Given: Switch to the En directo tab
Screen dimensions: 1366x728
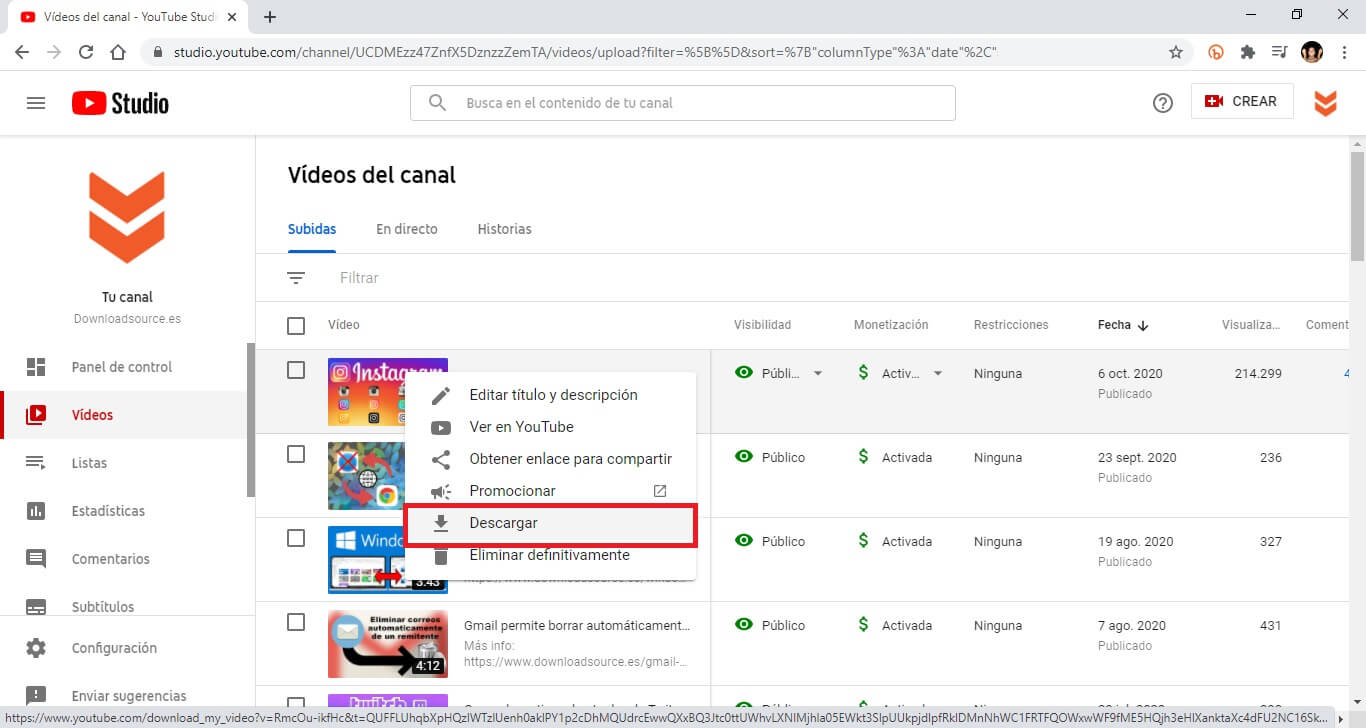Looking at the screenshot, I should point(407,229).
